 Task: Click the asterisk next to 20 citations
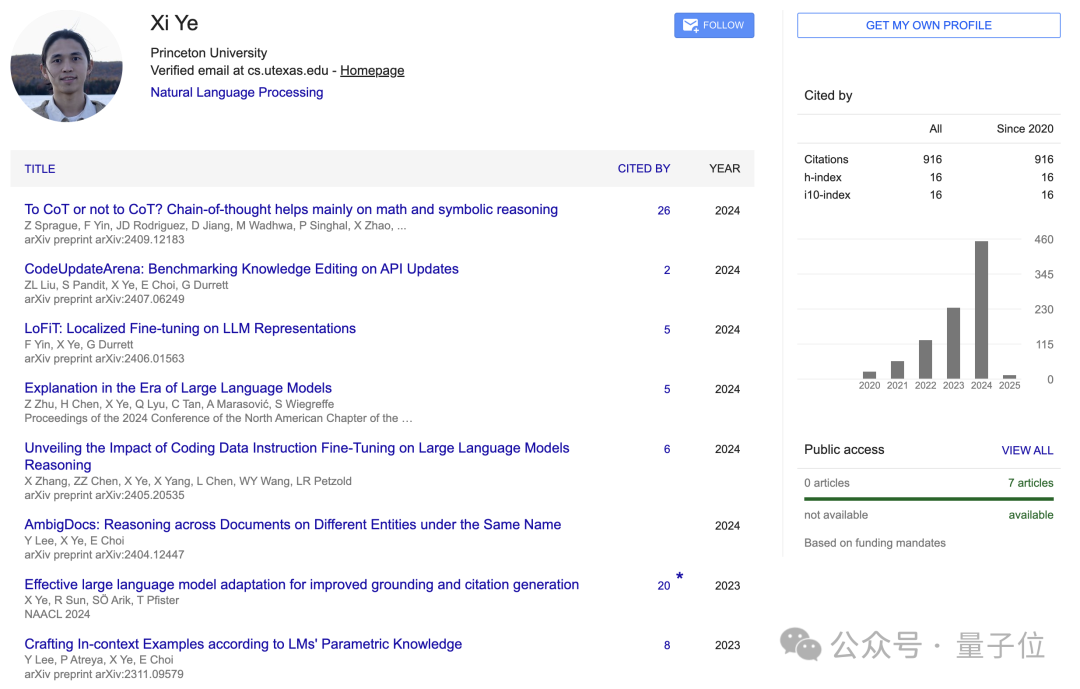click(x=680, y=577)
